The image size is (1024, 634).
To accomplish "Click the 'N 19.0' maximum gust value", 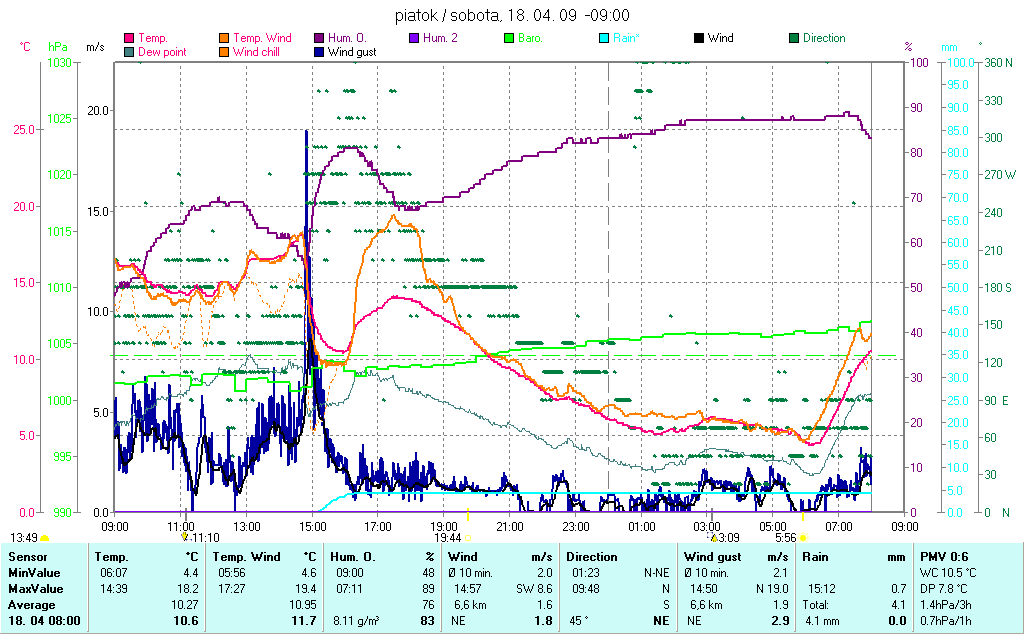I will [773, 589].
